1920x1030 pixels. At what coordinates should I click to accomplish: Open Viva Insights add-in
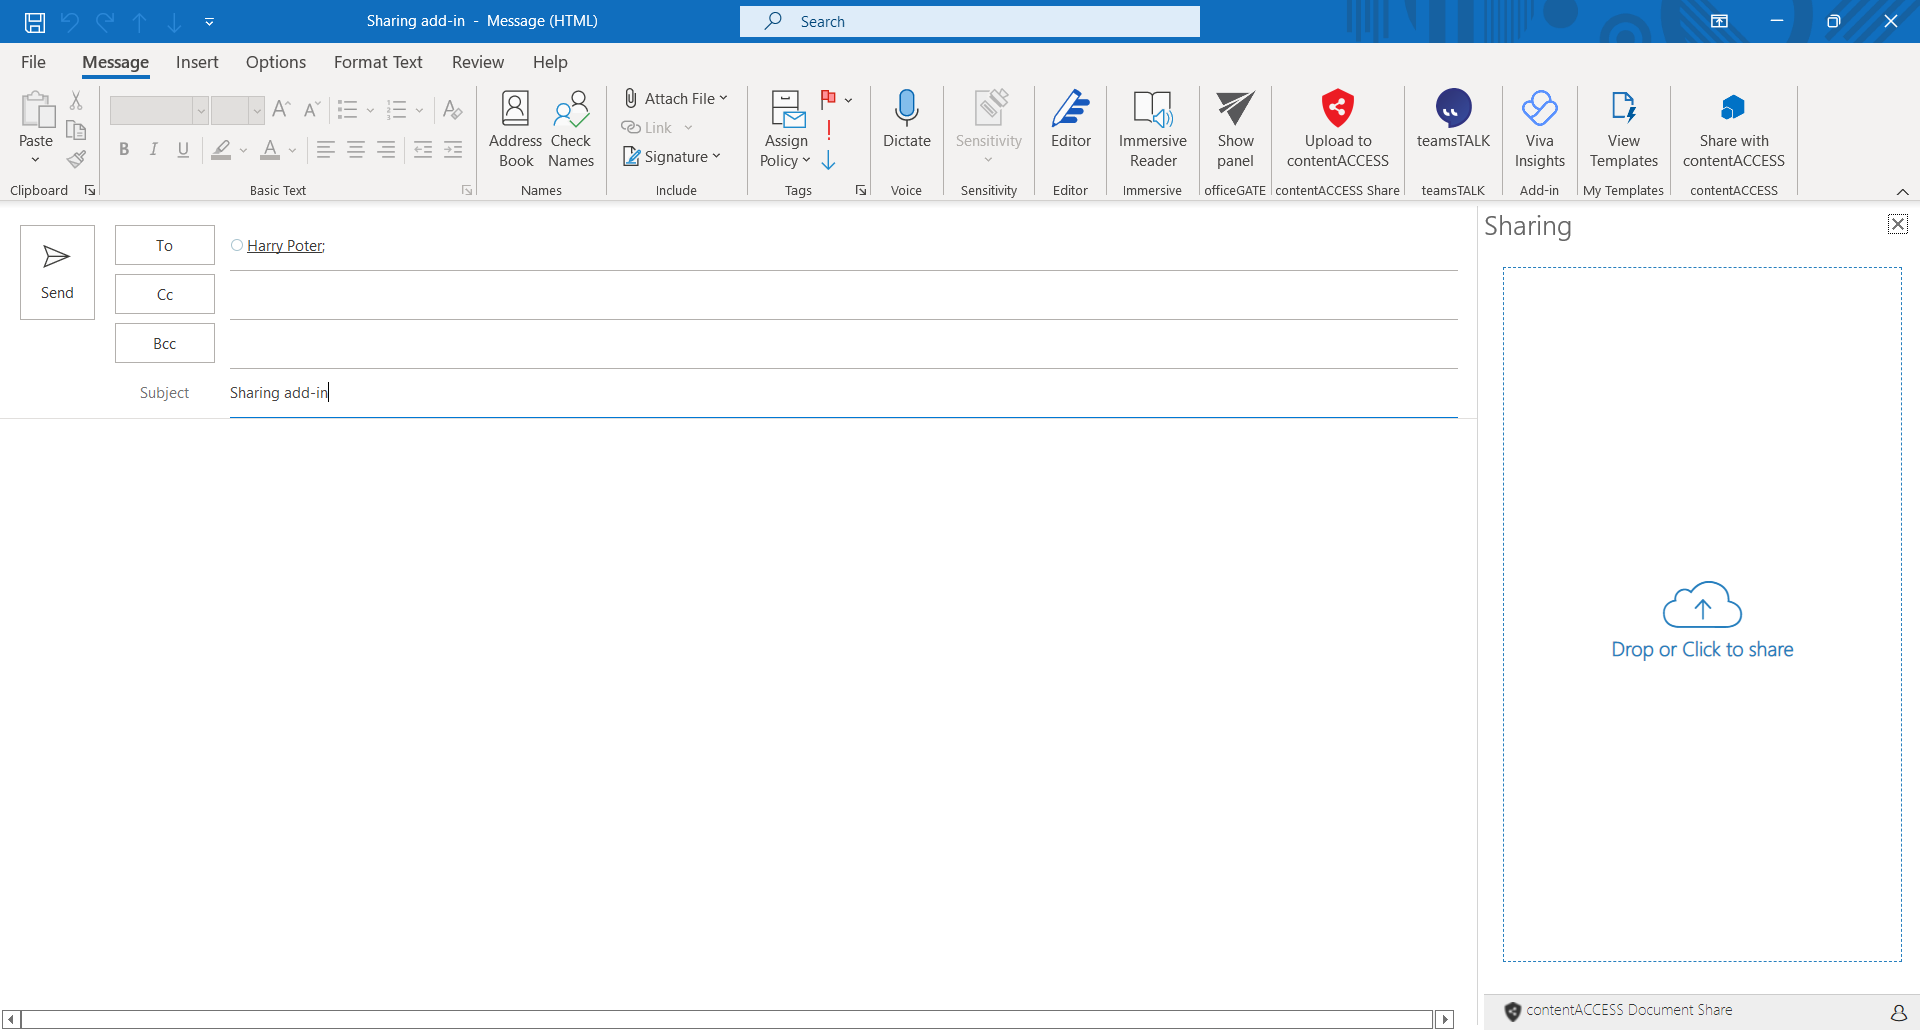click(1539, 128)
